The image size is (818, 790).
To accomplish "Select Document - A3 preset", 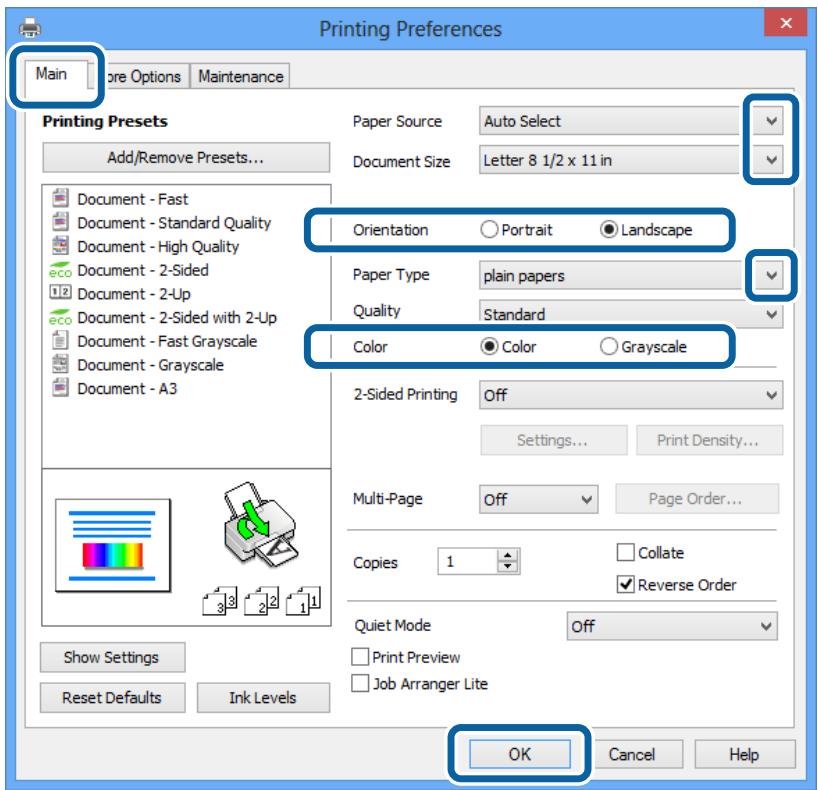I will (127, 388).
